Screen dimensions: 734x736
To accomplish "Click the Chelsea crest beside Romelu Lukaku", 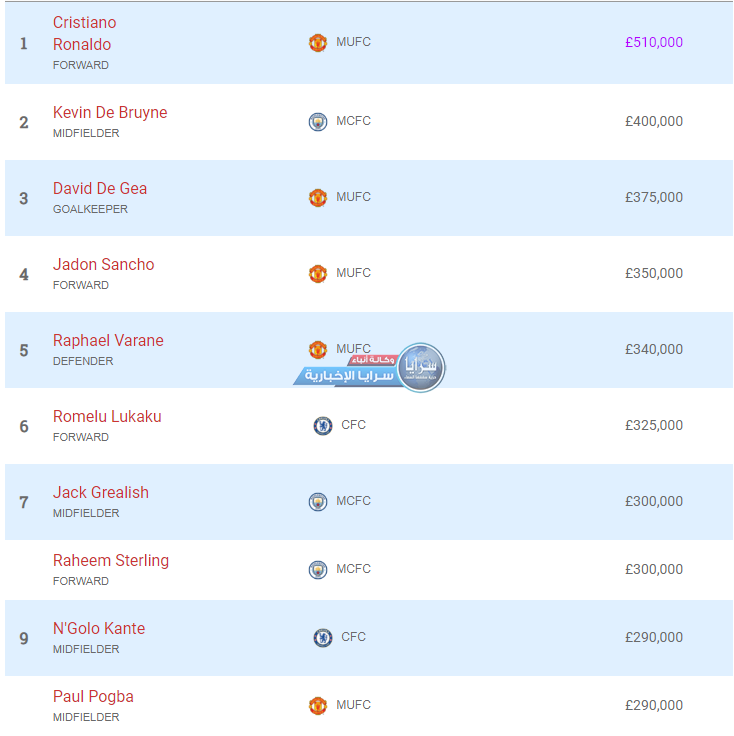I will click(x=322, y=426).
